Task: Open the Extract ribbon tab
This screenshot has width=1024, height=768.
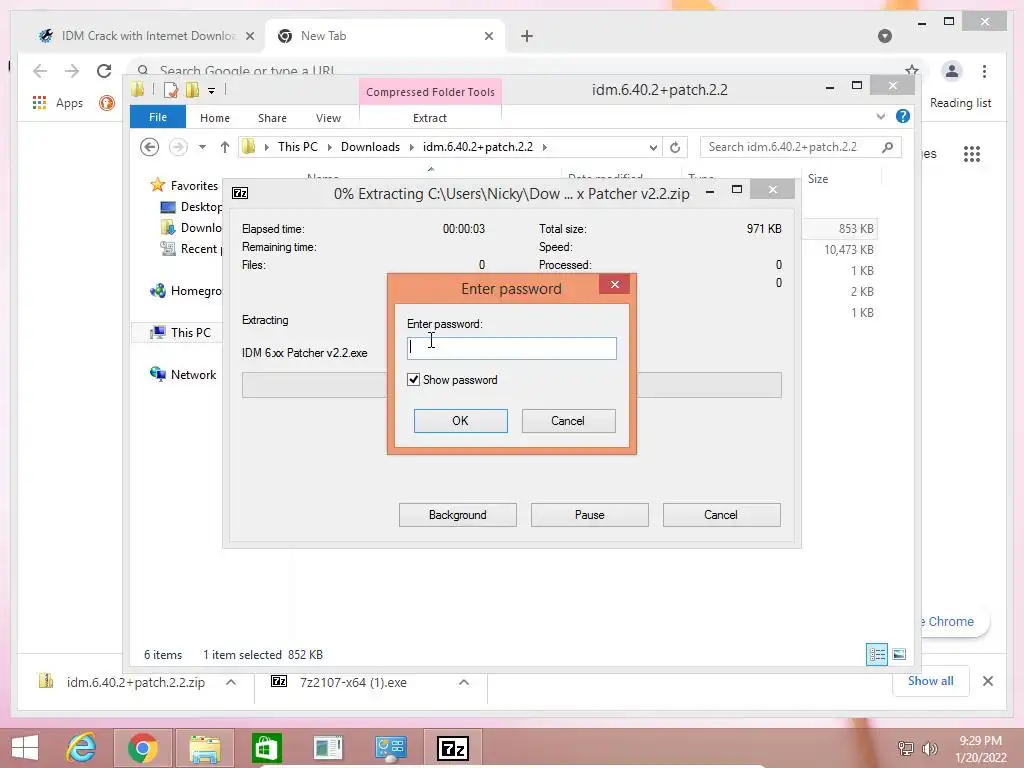Action: (430, 118)
